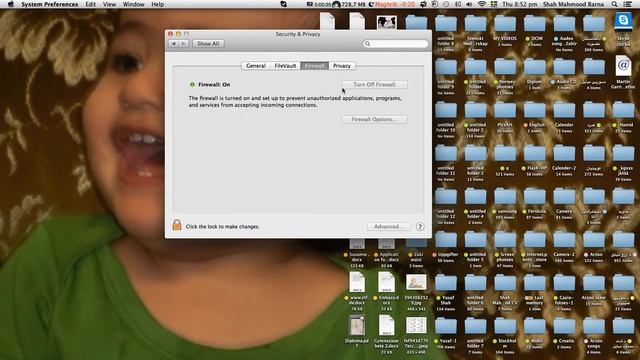Open the Window menu
This screenshot has width=640, height=360.
pos(133,4)
